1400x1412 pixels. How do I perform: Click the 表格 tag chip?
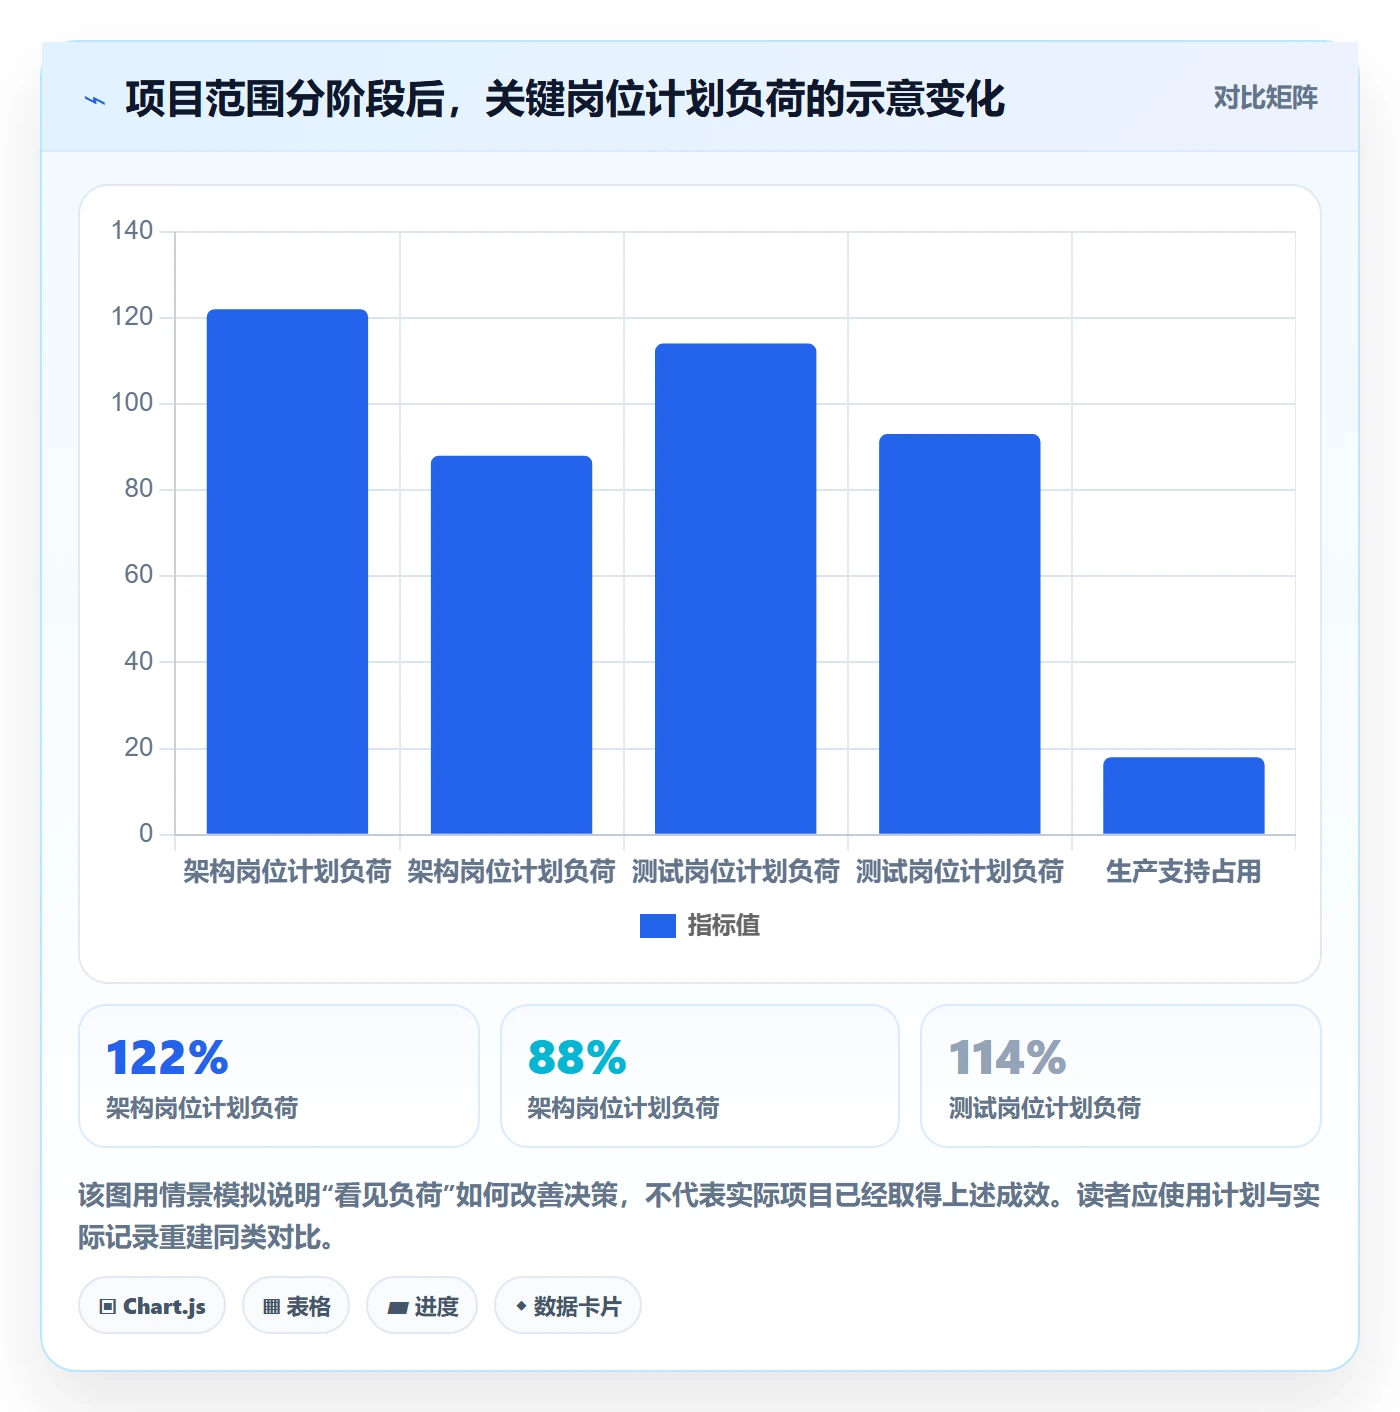[296, 1305]
